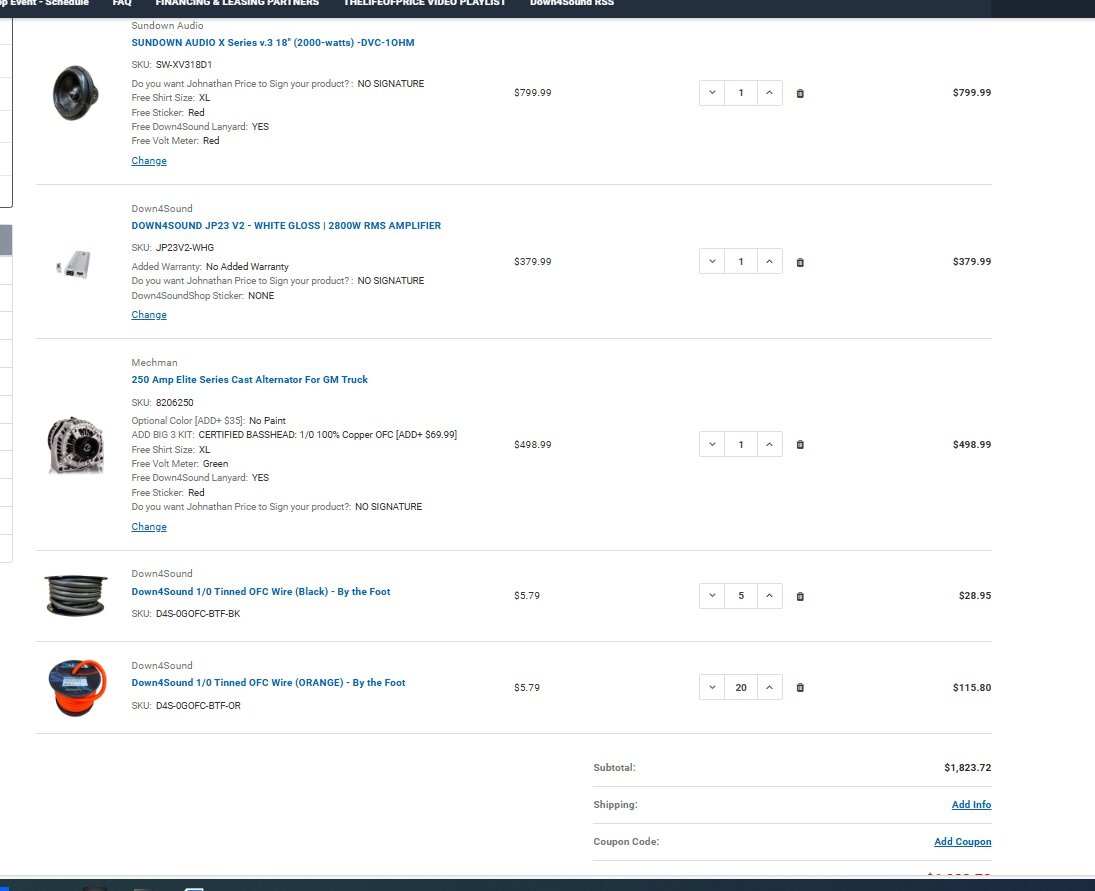
Task: Click the Black wire line total $28.95
Action: point(975,596)
